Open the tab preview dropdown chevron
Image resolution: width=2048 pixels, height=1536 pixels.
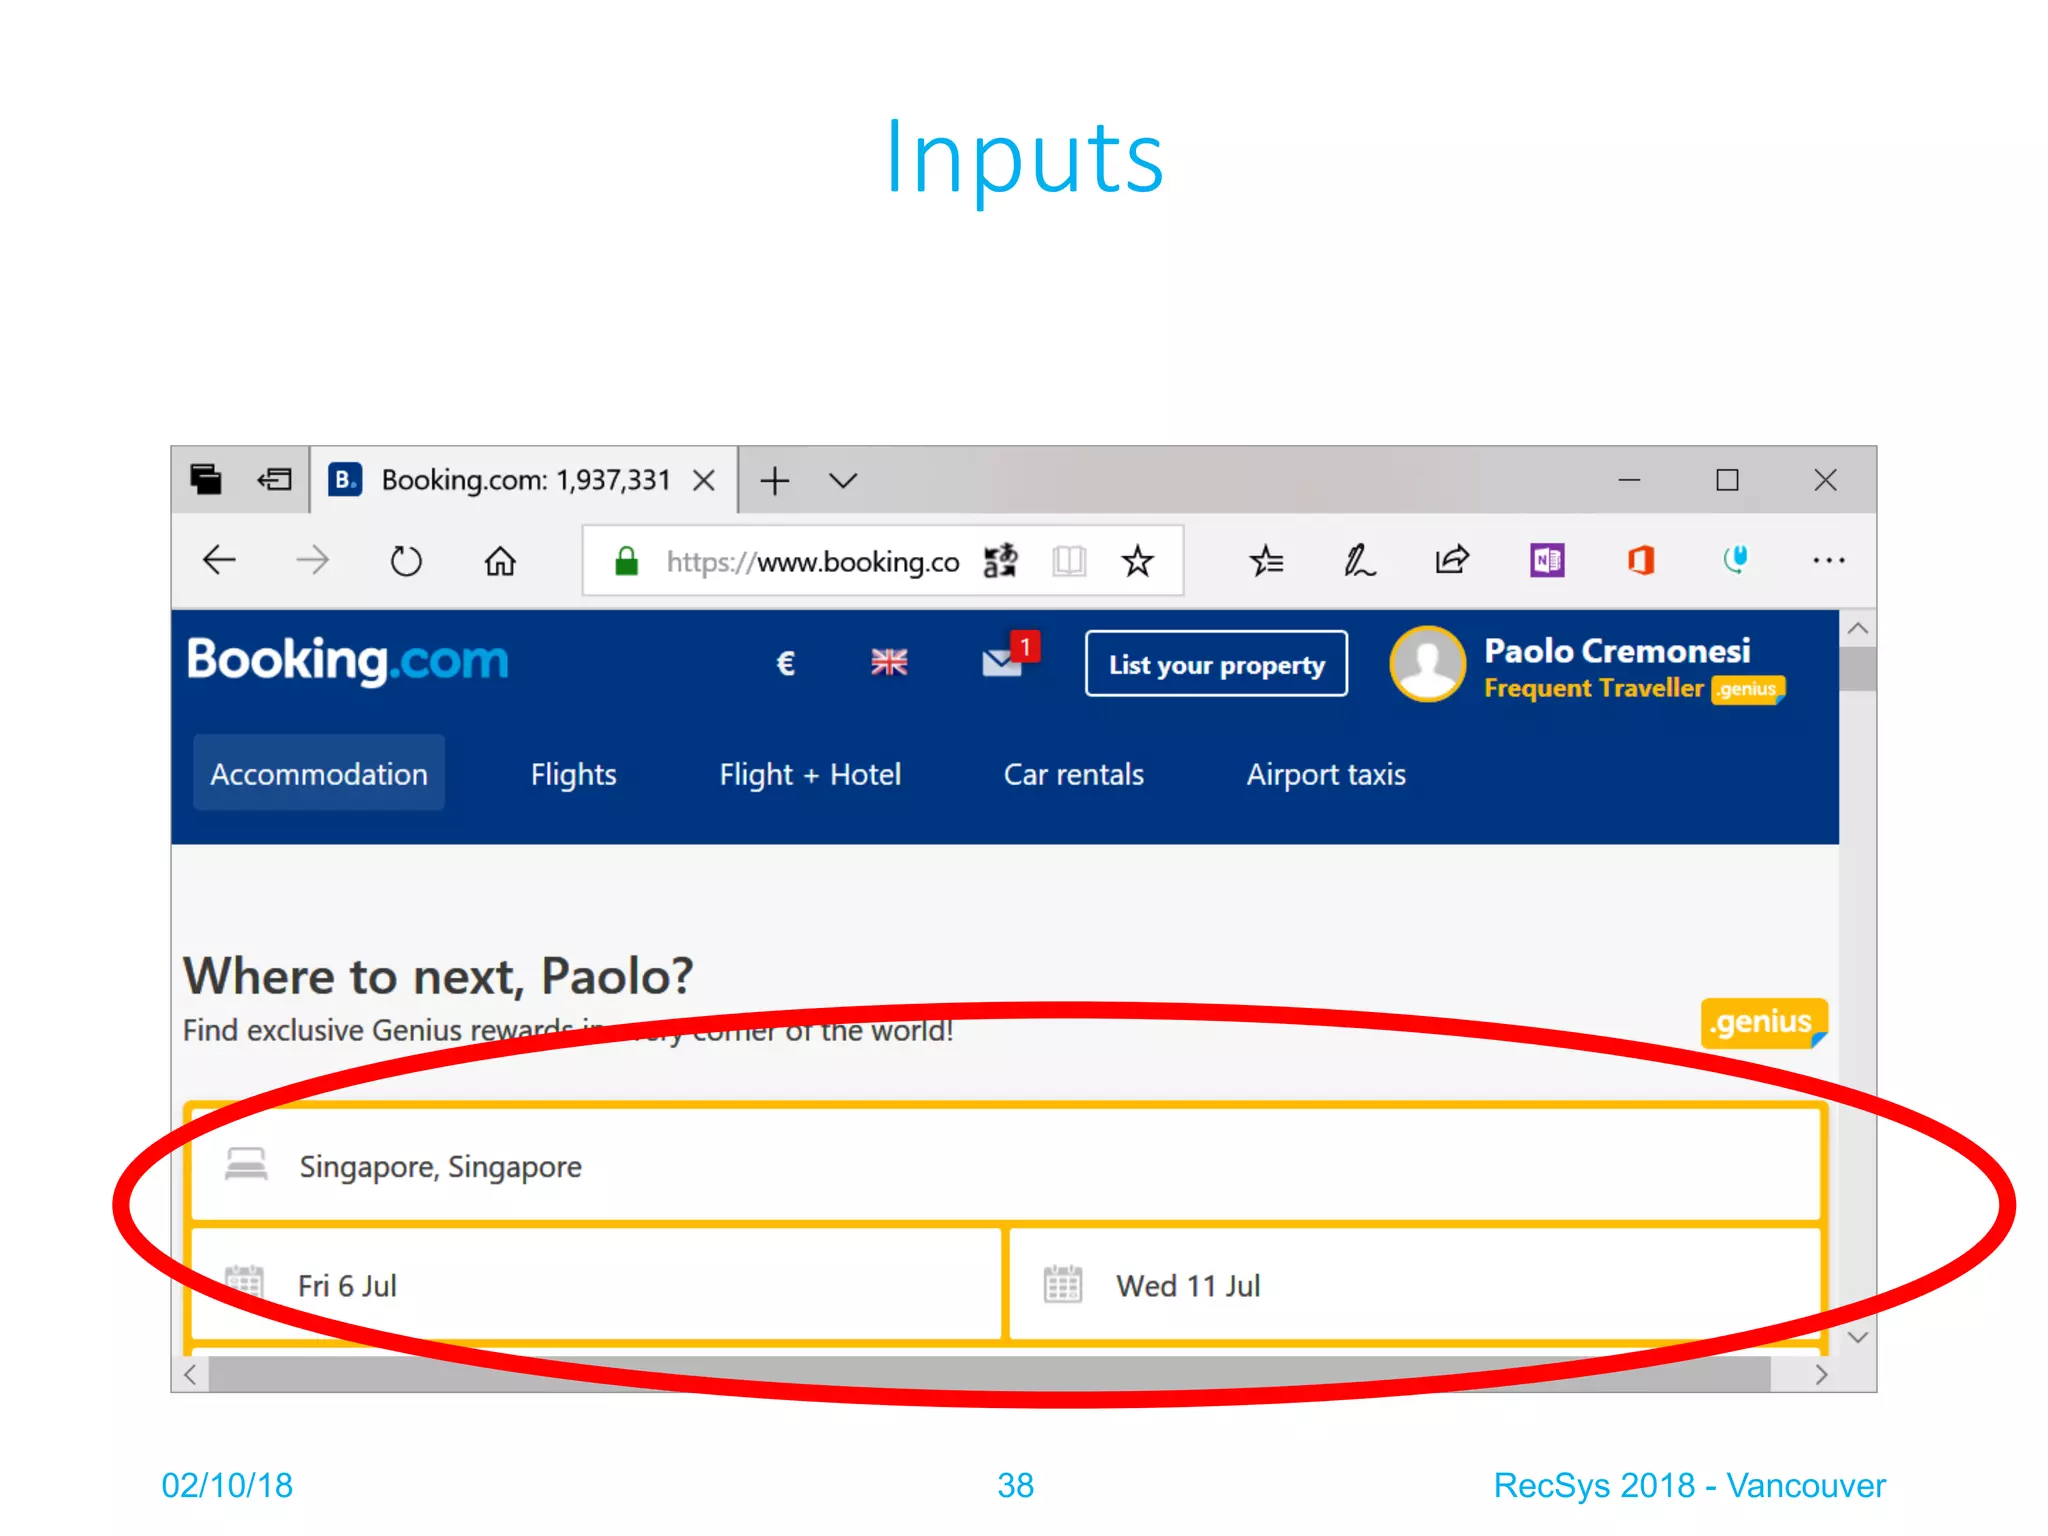(843, 481)
